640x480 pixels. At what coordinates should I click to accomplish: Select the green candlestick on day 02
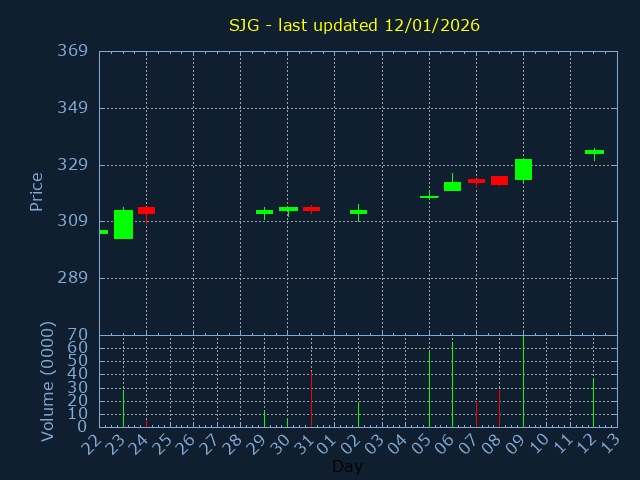[x=358, y=212]
